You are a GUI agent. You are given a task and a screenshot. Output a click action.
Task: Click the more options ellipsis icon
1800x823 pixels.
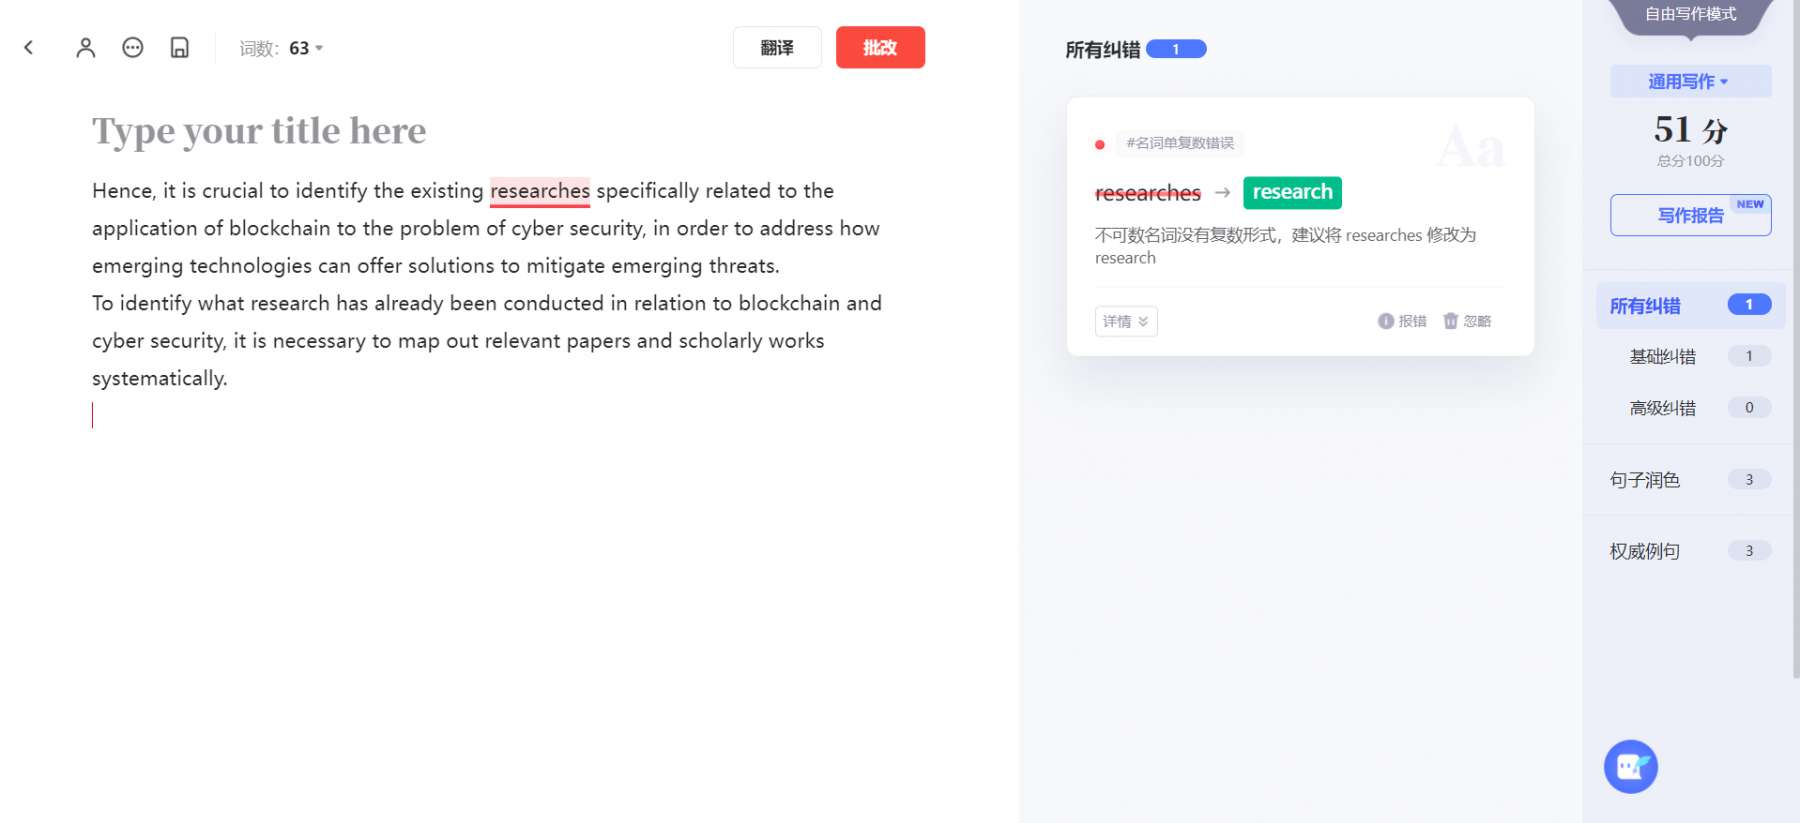pyautogui.click(x=133, y=47)
